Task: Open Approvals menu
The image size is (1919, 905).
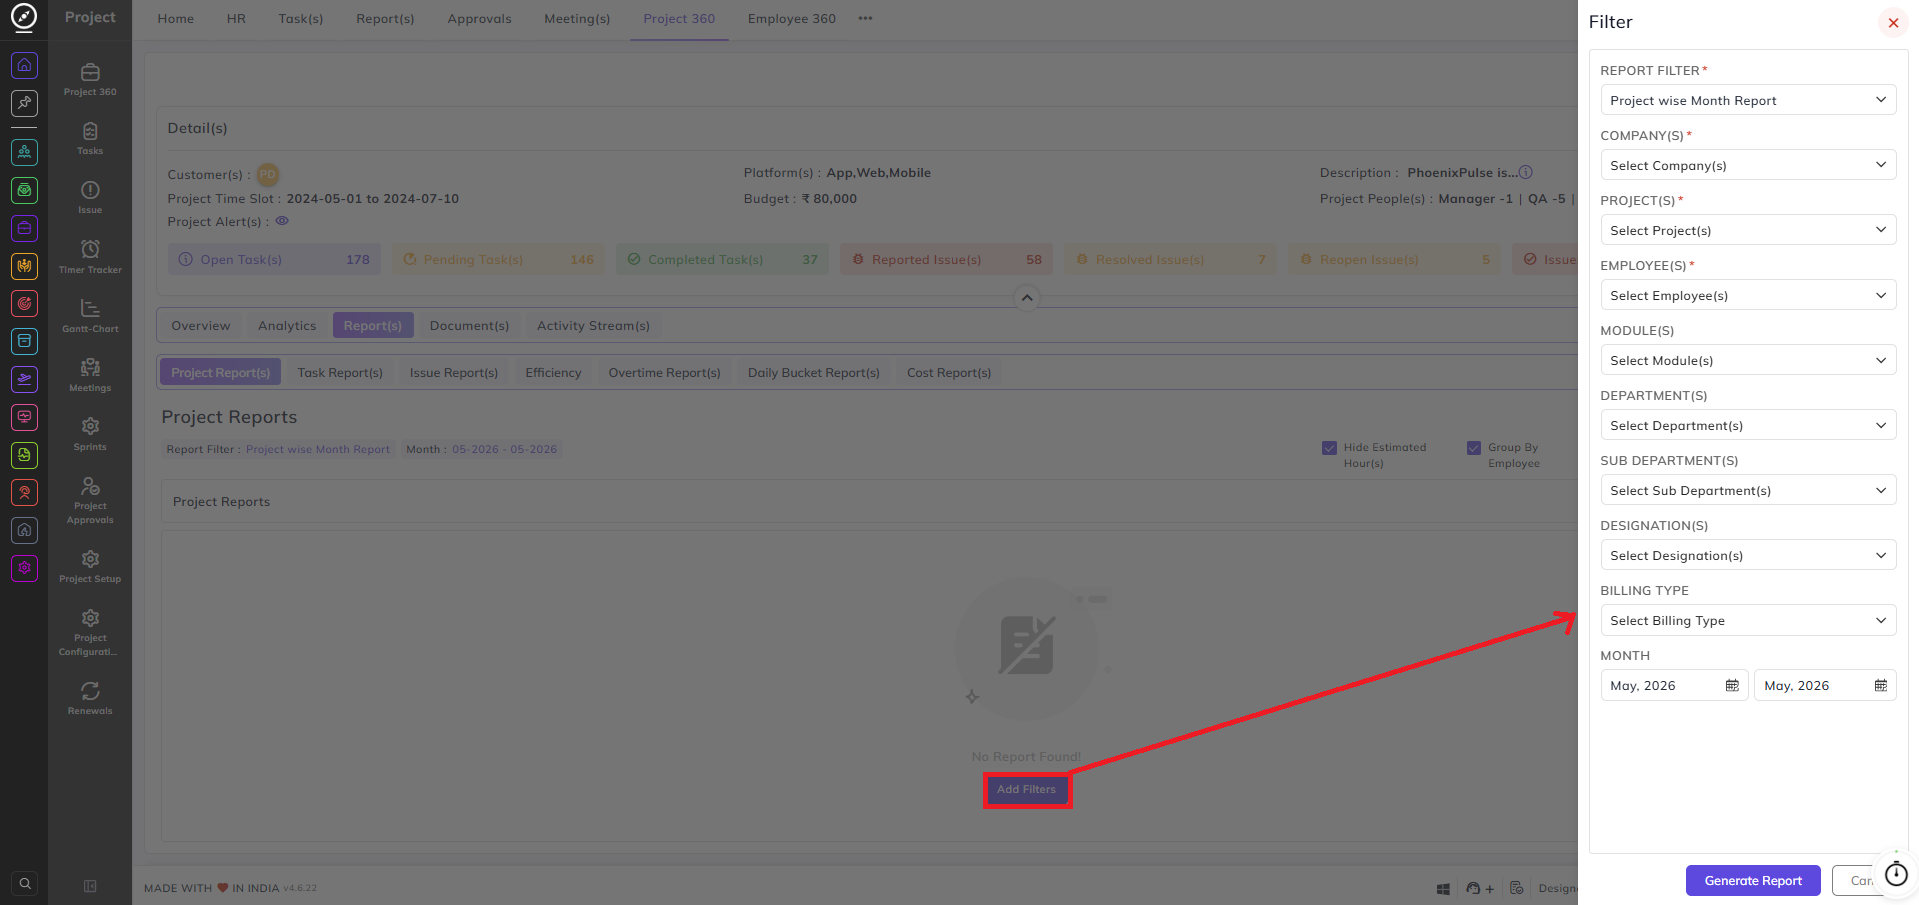Action: tap(479, 19)
